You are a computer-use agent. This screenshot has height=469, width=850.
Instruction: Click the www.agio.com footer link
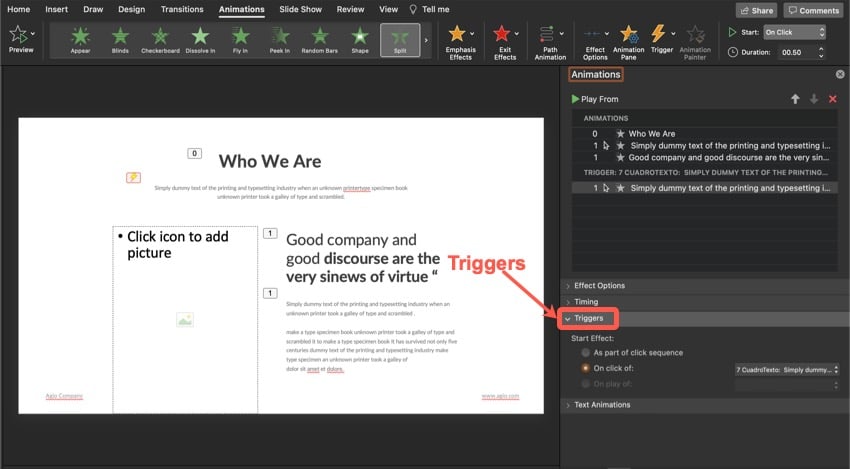[x=500, y=396]
